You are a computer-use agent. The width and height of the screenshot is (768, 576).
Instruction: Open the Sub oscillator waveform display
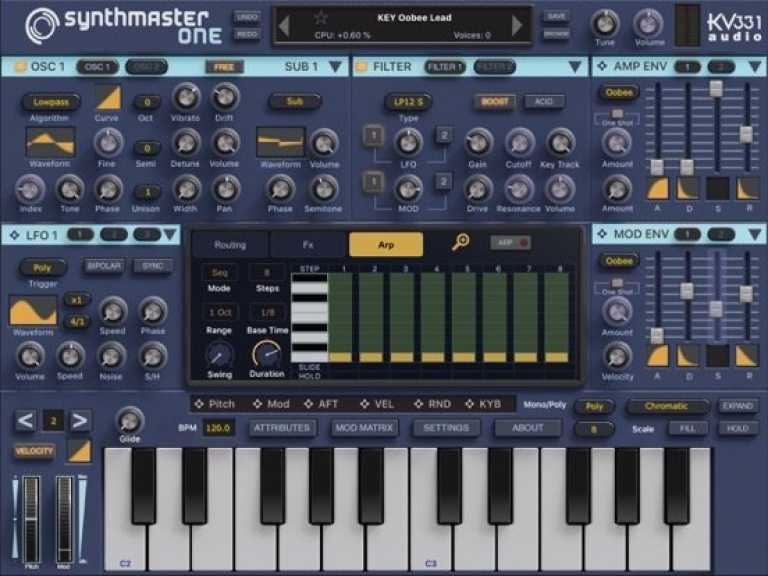280,142
